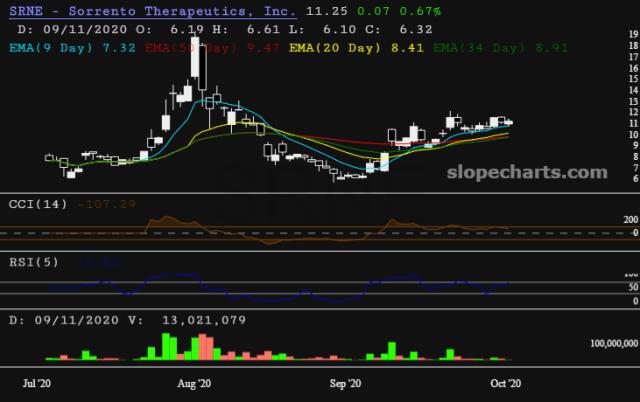The image size is (640, 402).
Task: Open the SRNE Sorrento Therapeutics title link
Action: (x=153, y=11)
